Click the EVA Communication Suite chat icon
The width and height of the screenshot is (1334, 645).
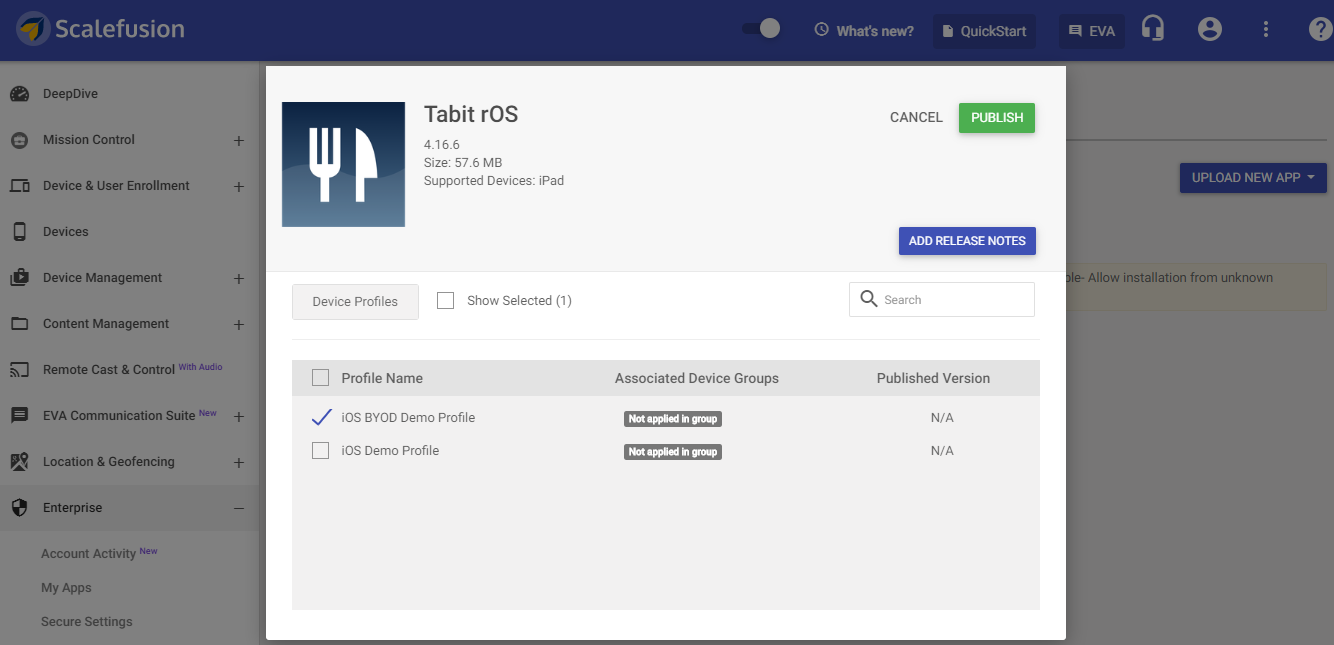pos(20,416)
